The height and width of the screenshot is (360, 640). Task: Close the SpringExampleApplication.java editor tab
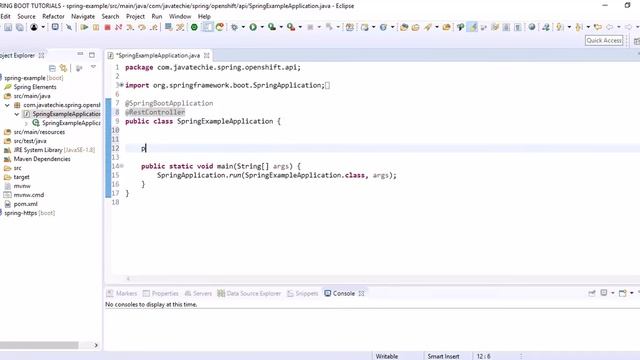(207, 55)
